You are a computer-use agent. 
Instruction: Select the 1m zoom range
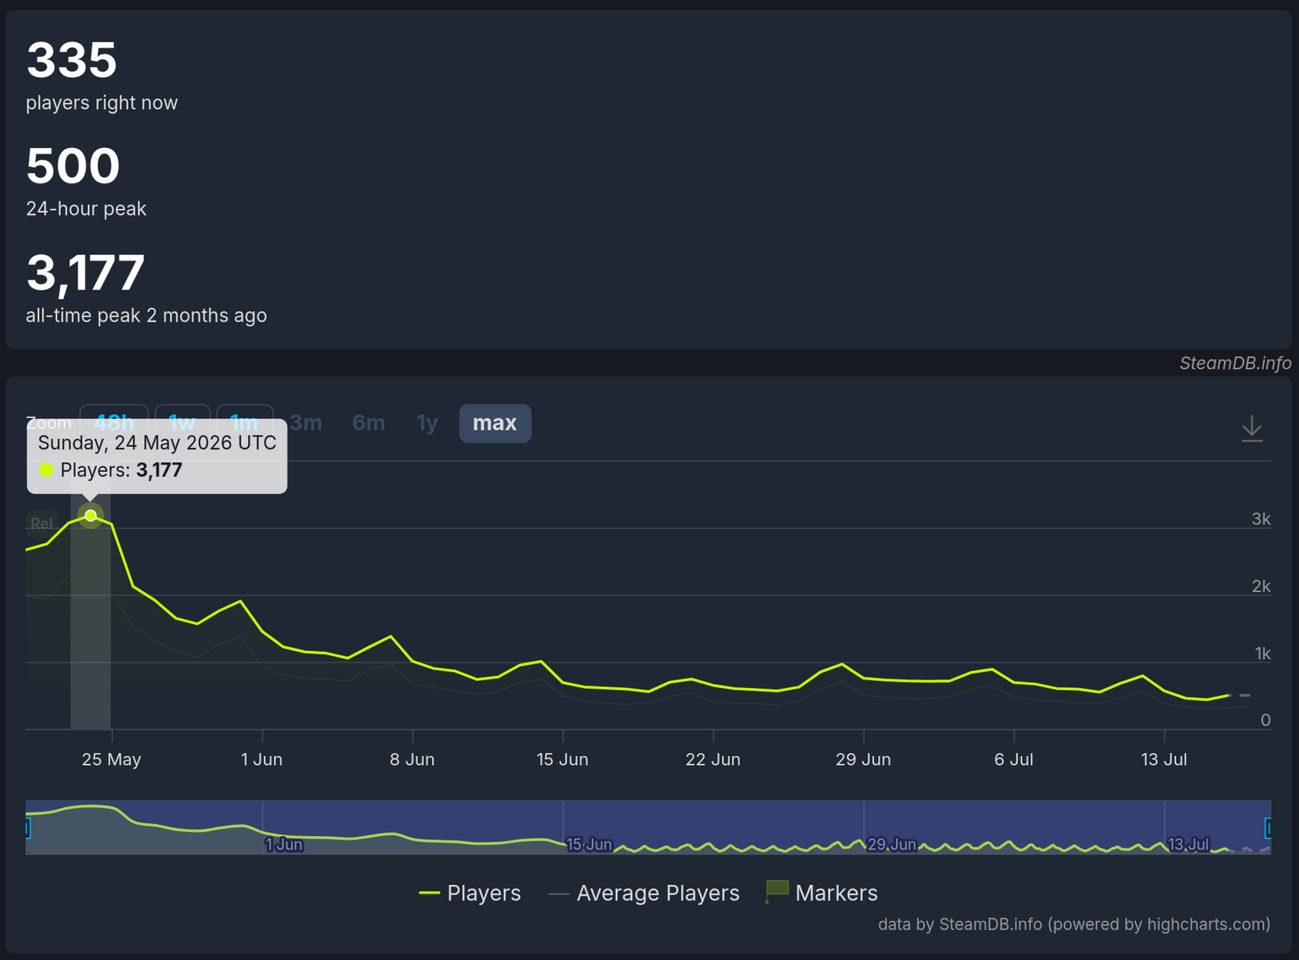[x=244, y=422]
